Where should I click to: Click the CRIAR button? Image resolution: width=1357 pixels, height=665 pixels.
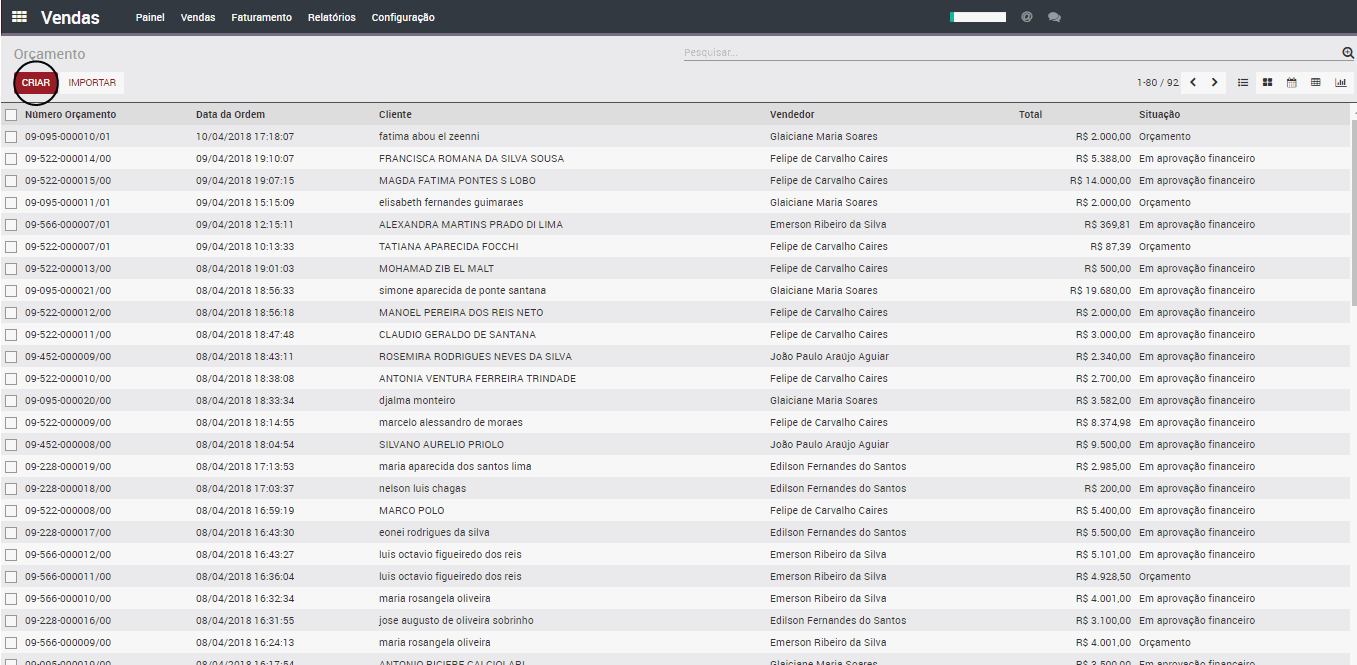click(x=36, y=83)
